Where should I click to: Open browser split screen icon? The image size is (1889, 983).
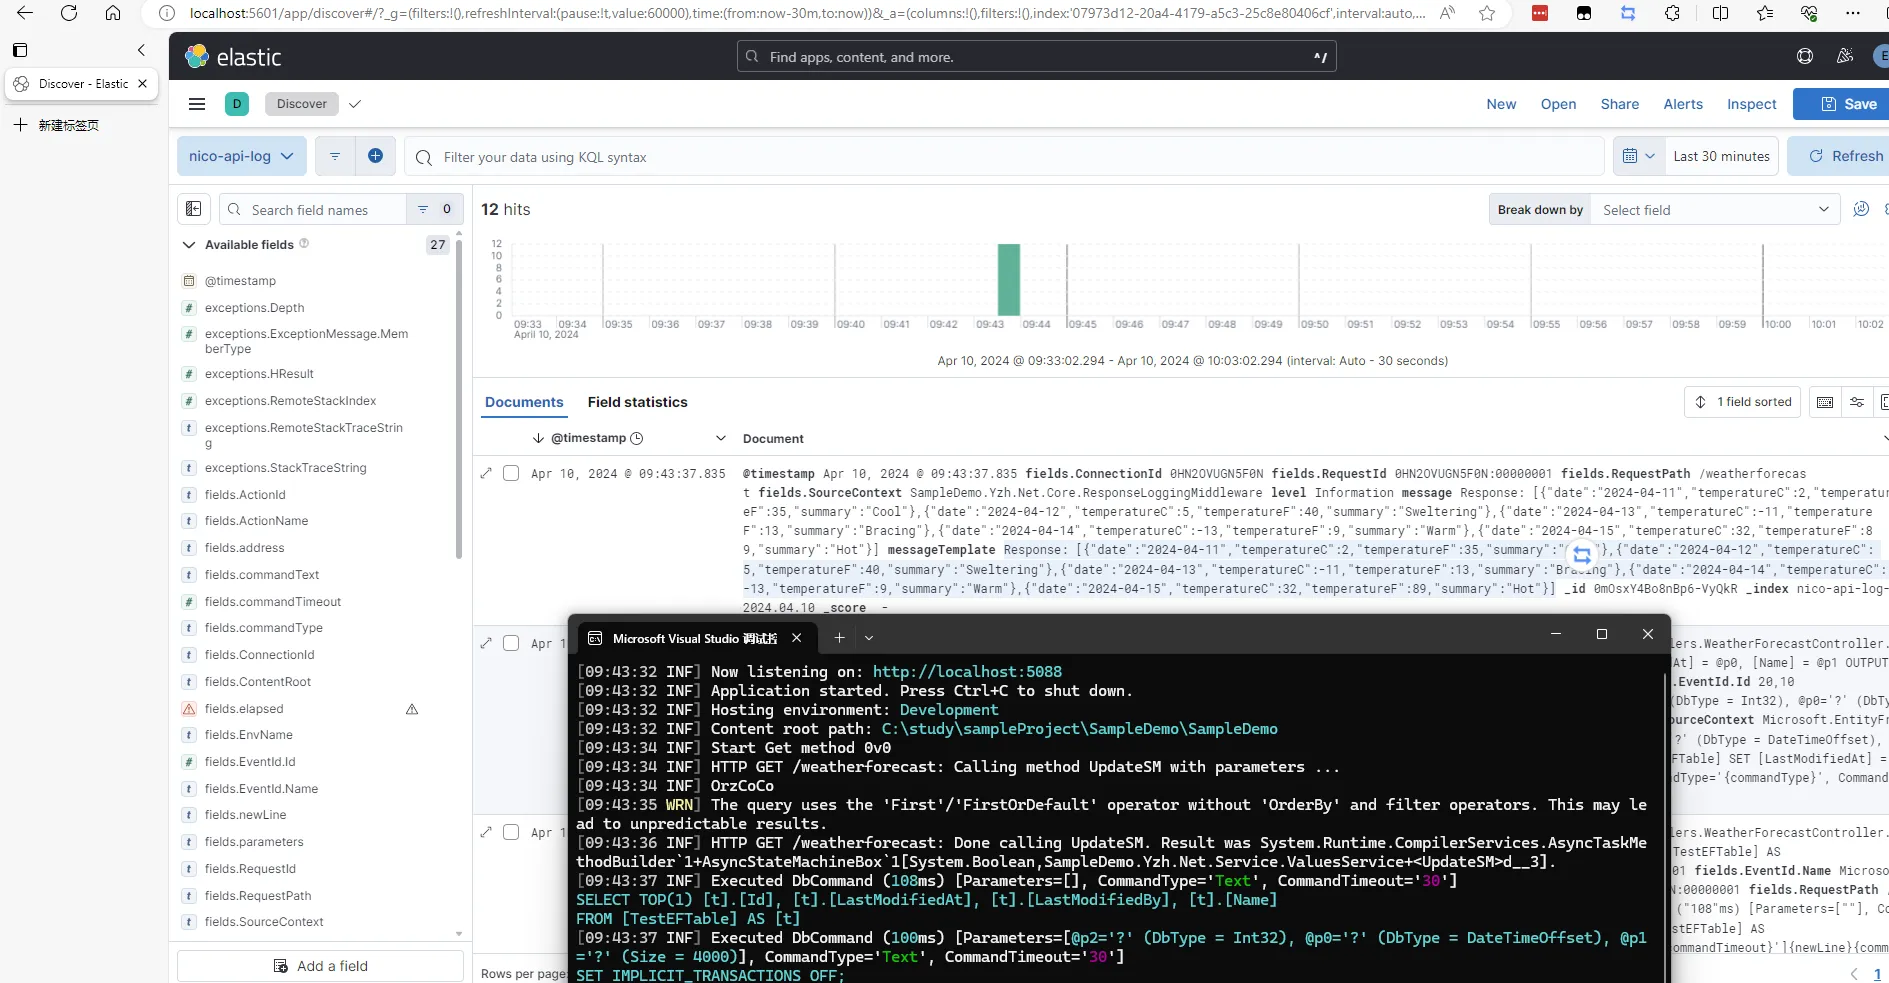click(x=1720, y=13)
